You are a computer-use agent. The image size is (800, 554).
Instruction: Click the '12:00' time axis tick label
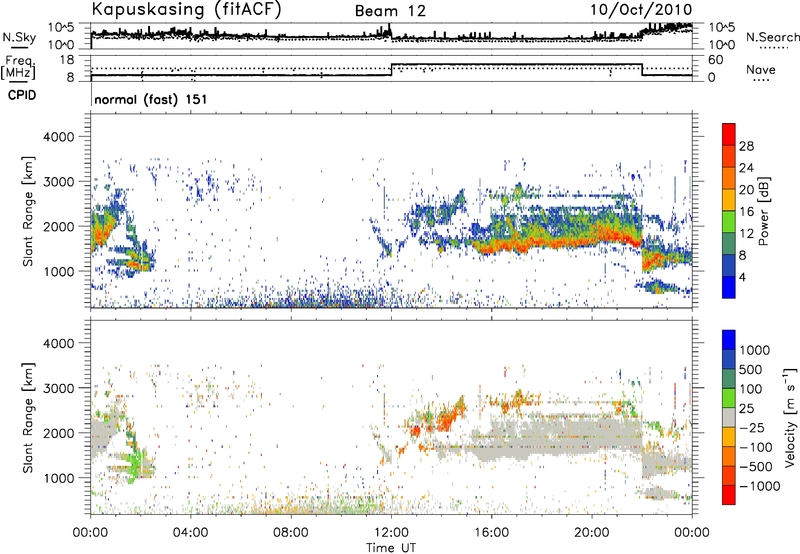click(391, 533)
